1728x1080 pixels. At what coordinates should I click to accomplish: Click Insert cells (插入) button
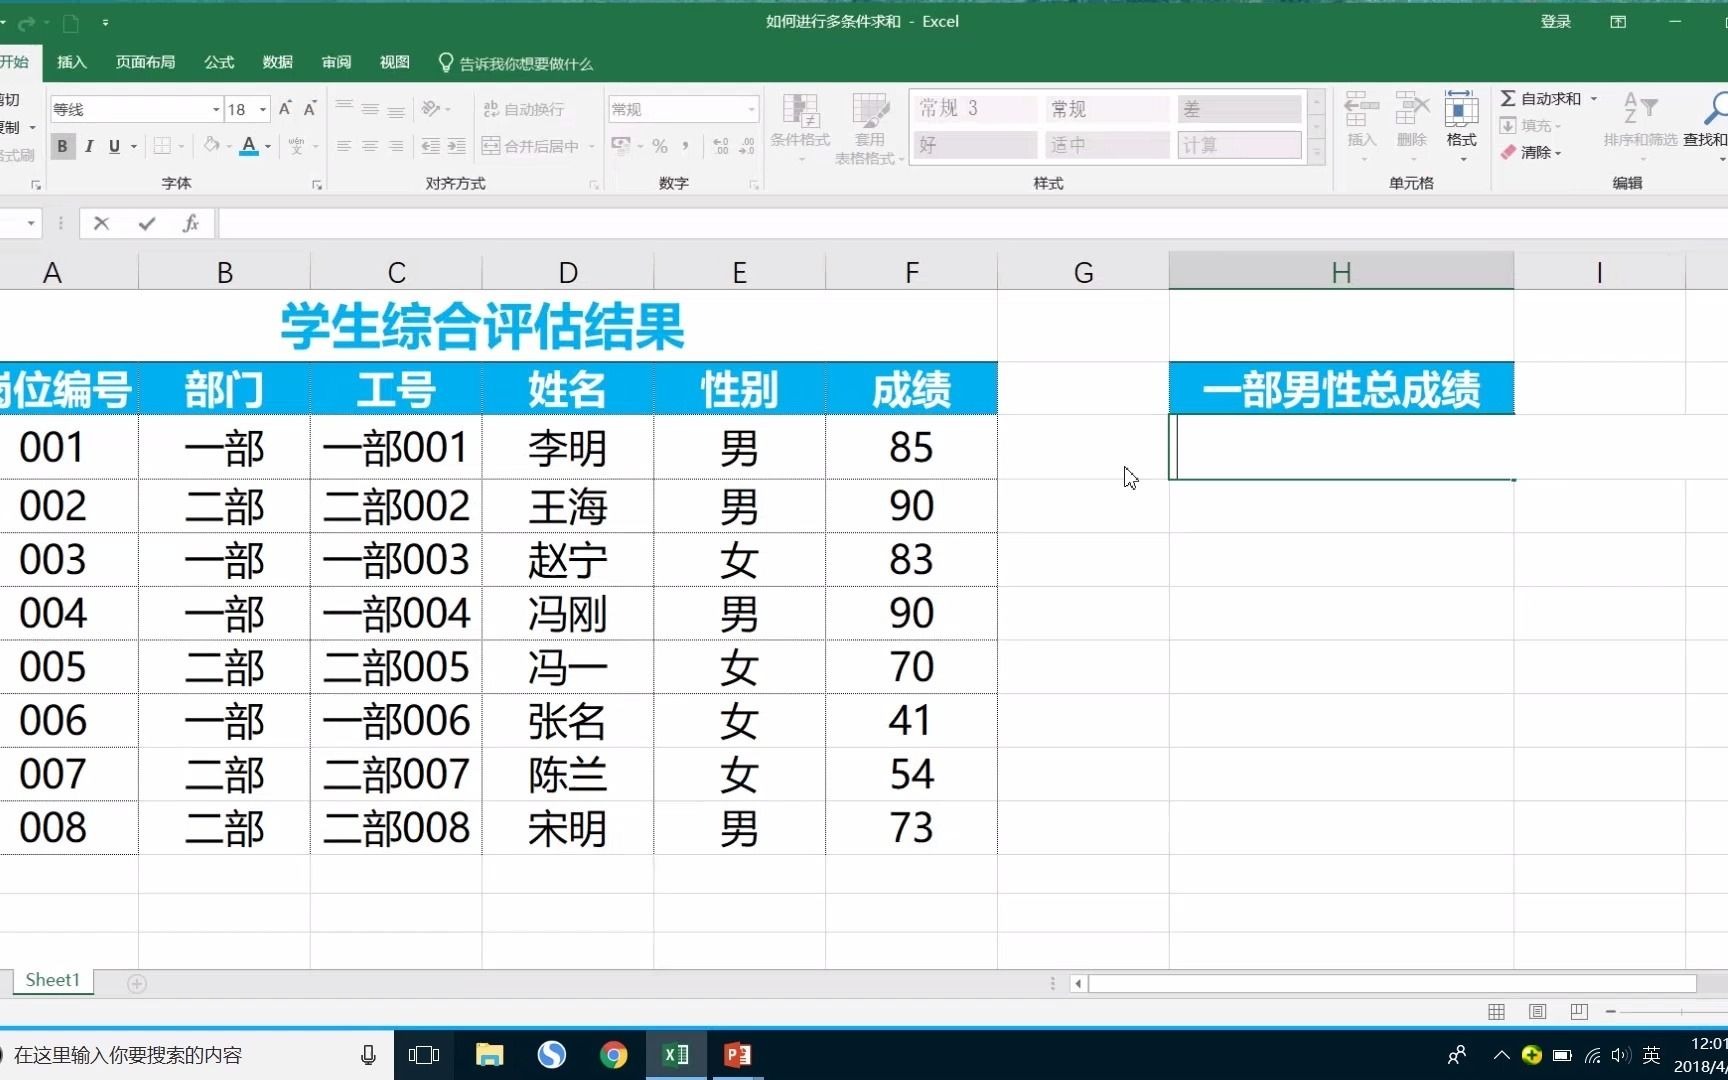click(x=1361, y=125)
